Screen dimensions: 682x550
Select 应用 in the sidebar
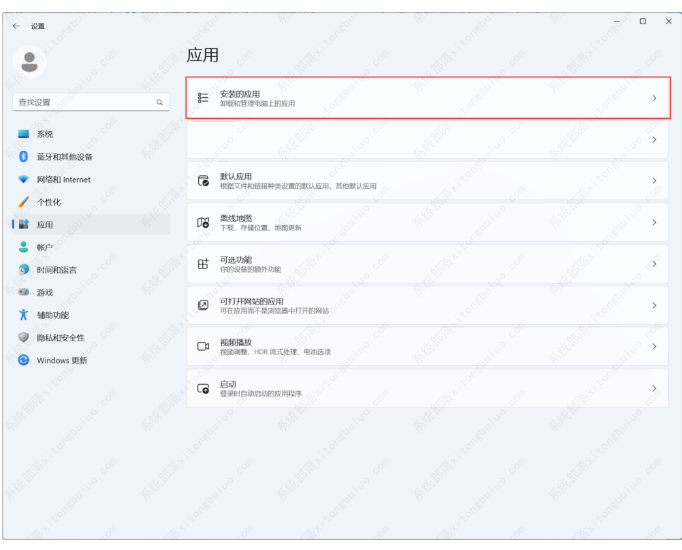coord(91,224)
